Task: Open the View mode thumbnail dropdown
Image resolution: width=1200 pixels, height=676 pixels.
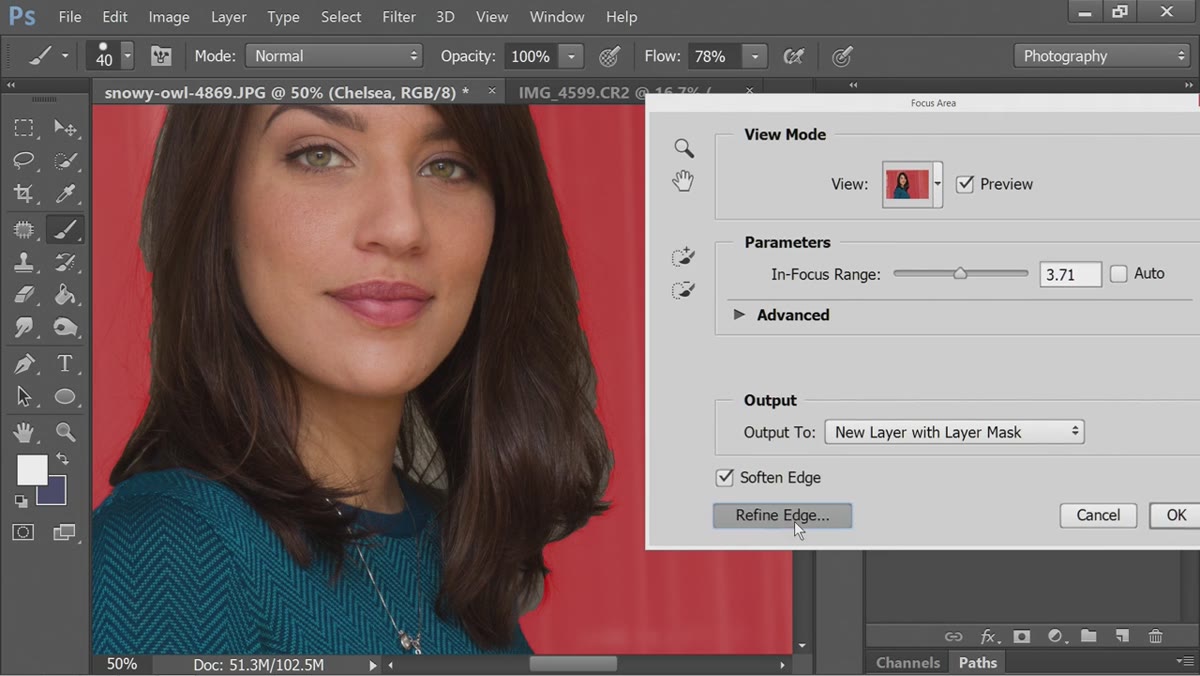Action: click(937, 184)
